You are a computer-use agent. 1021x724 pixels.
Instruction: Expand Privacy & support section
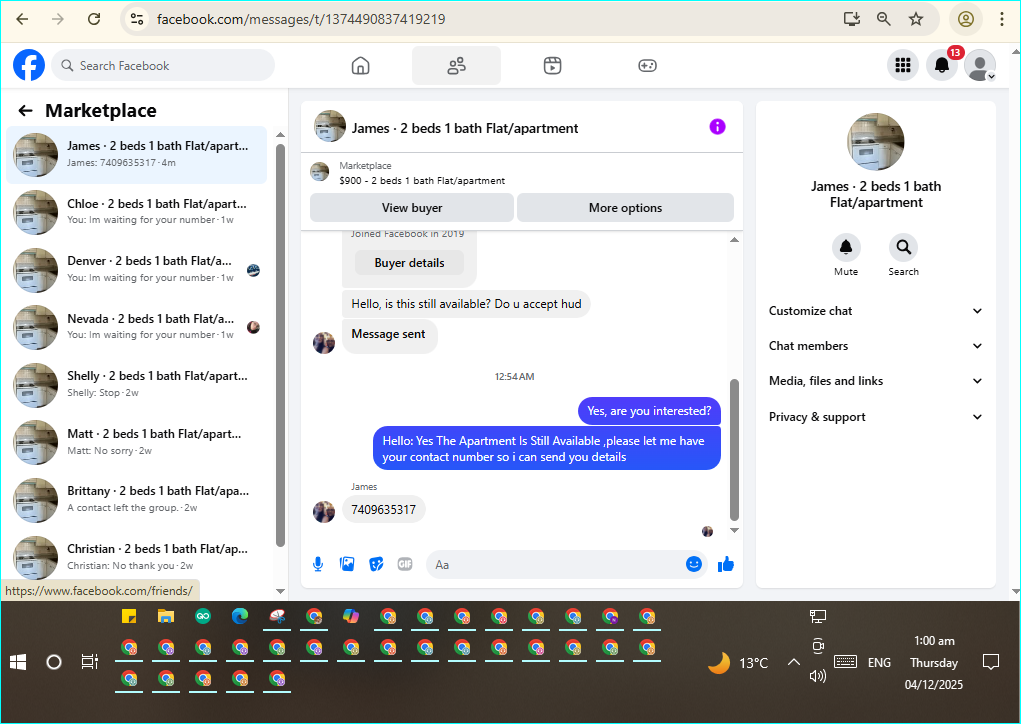click(x=876, y=417)
